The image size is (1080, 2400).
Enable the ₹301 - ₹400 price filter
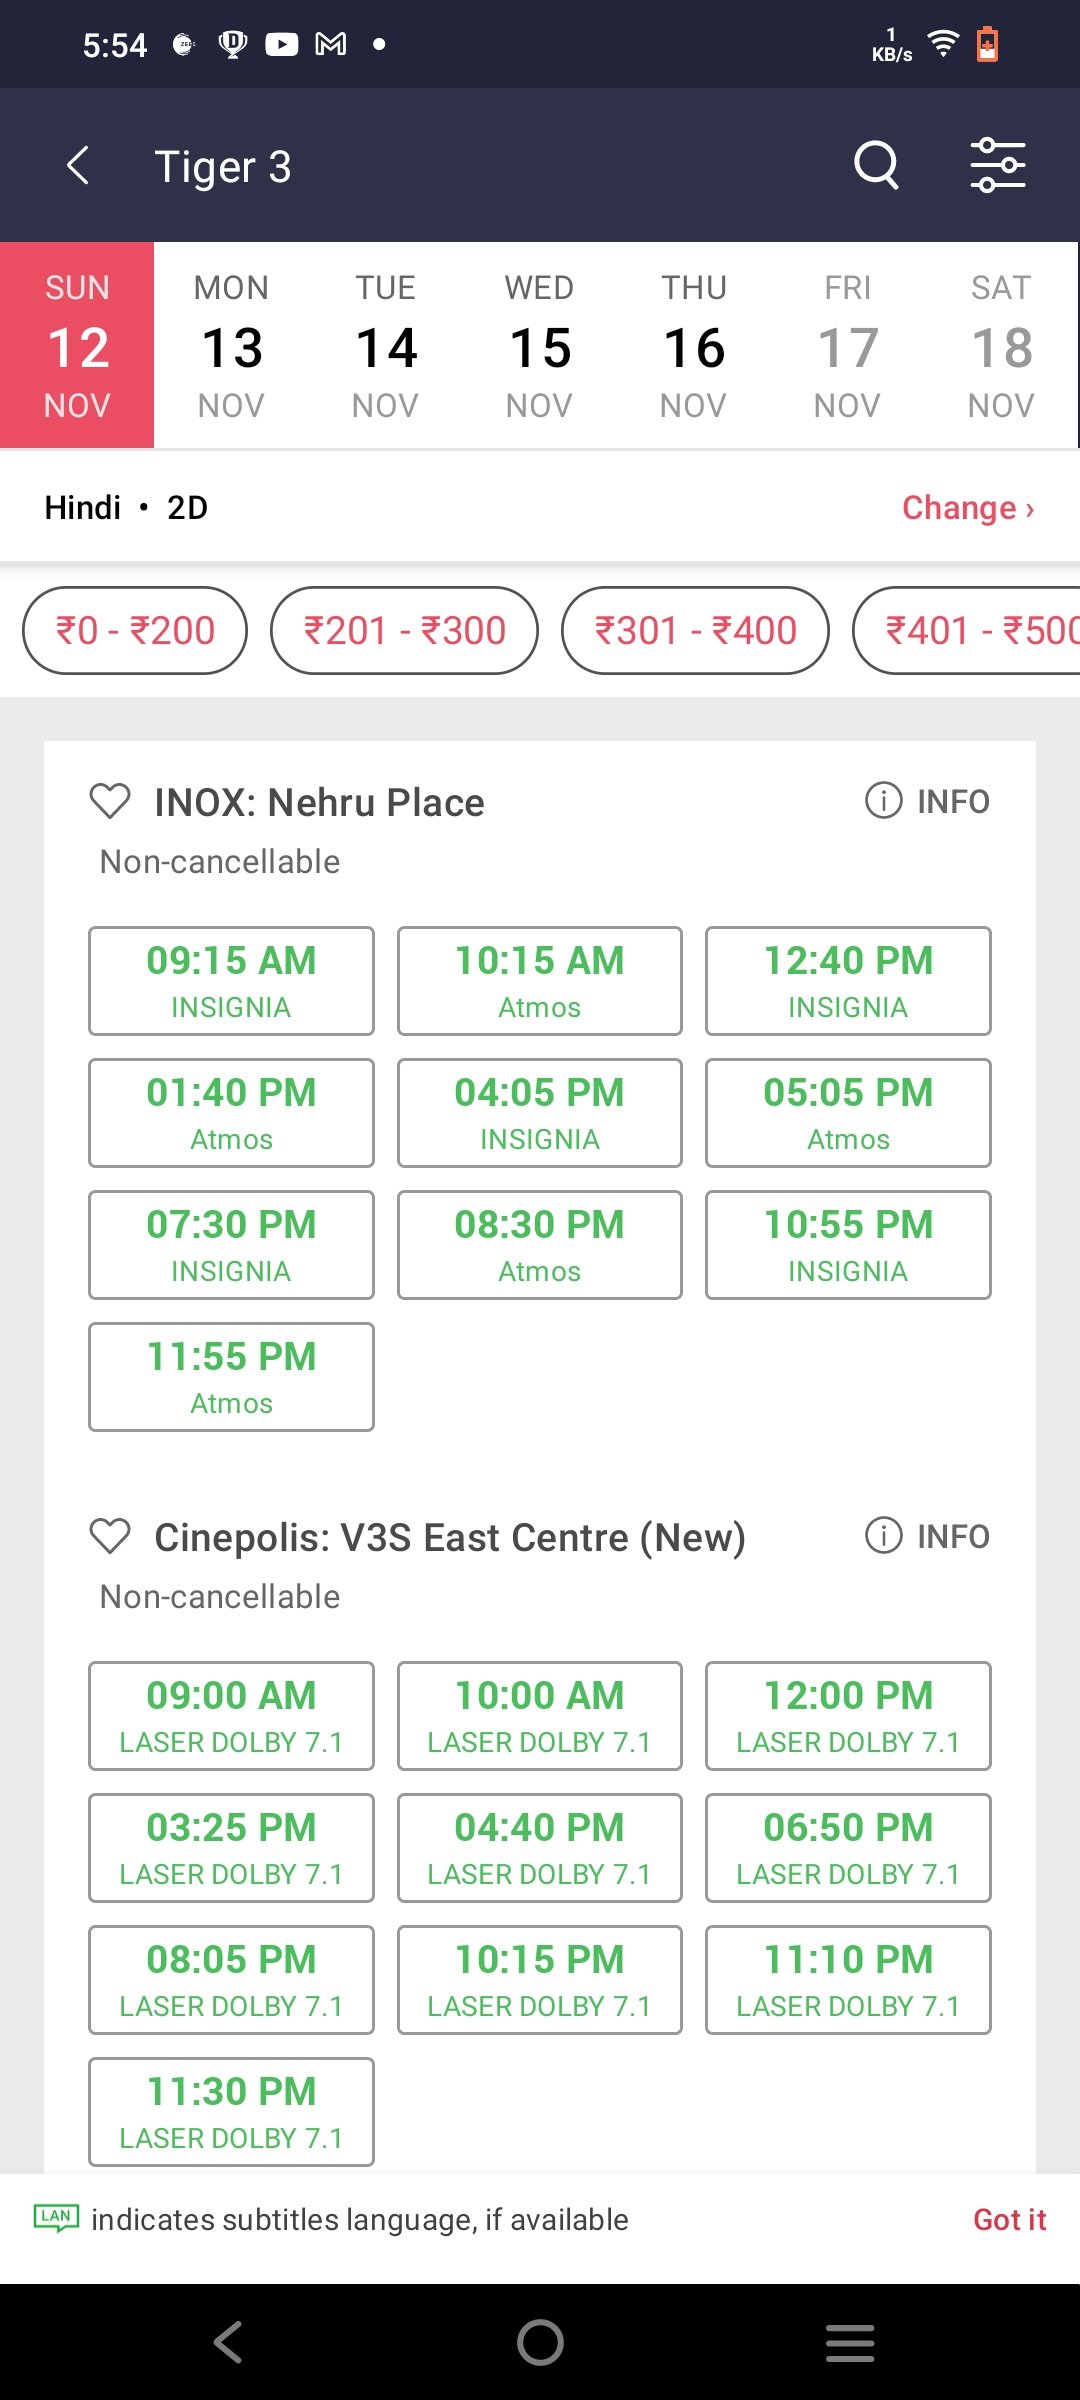coord(695,631)
